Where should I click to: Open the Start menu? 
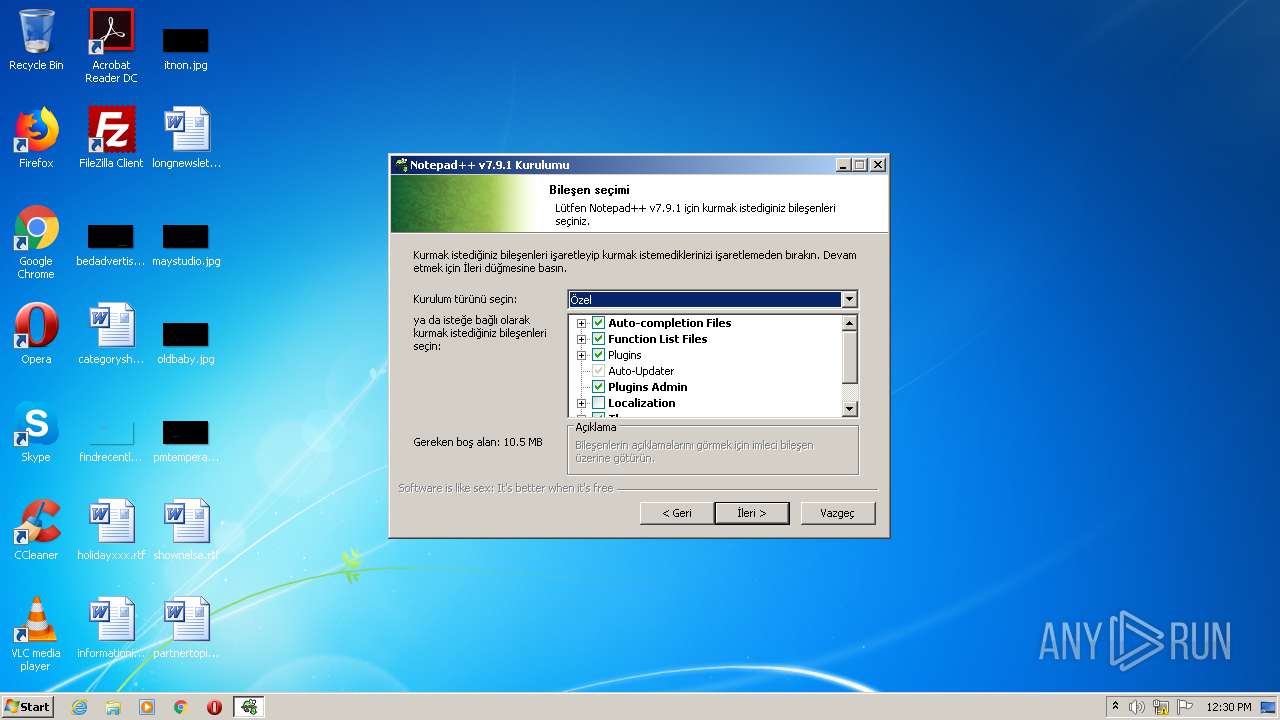[28, 707]
